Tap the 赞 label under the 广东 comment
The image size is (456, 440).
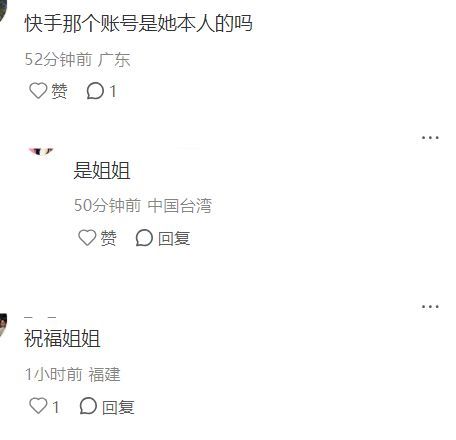pyautogui.click(x=59, y=91)
